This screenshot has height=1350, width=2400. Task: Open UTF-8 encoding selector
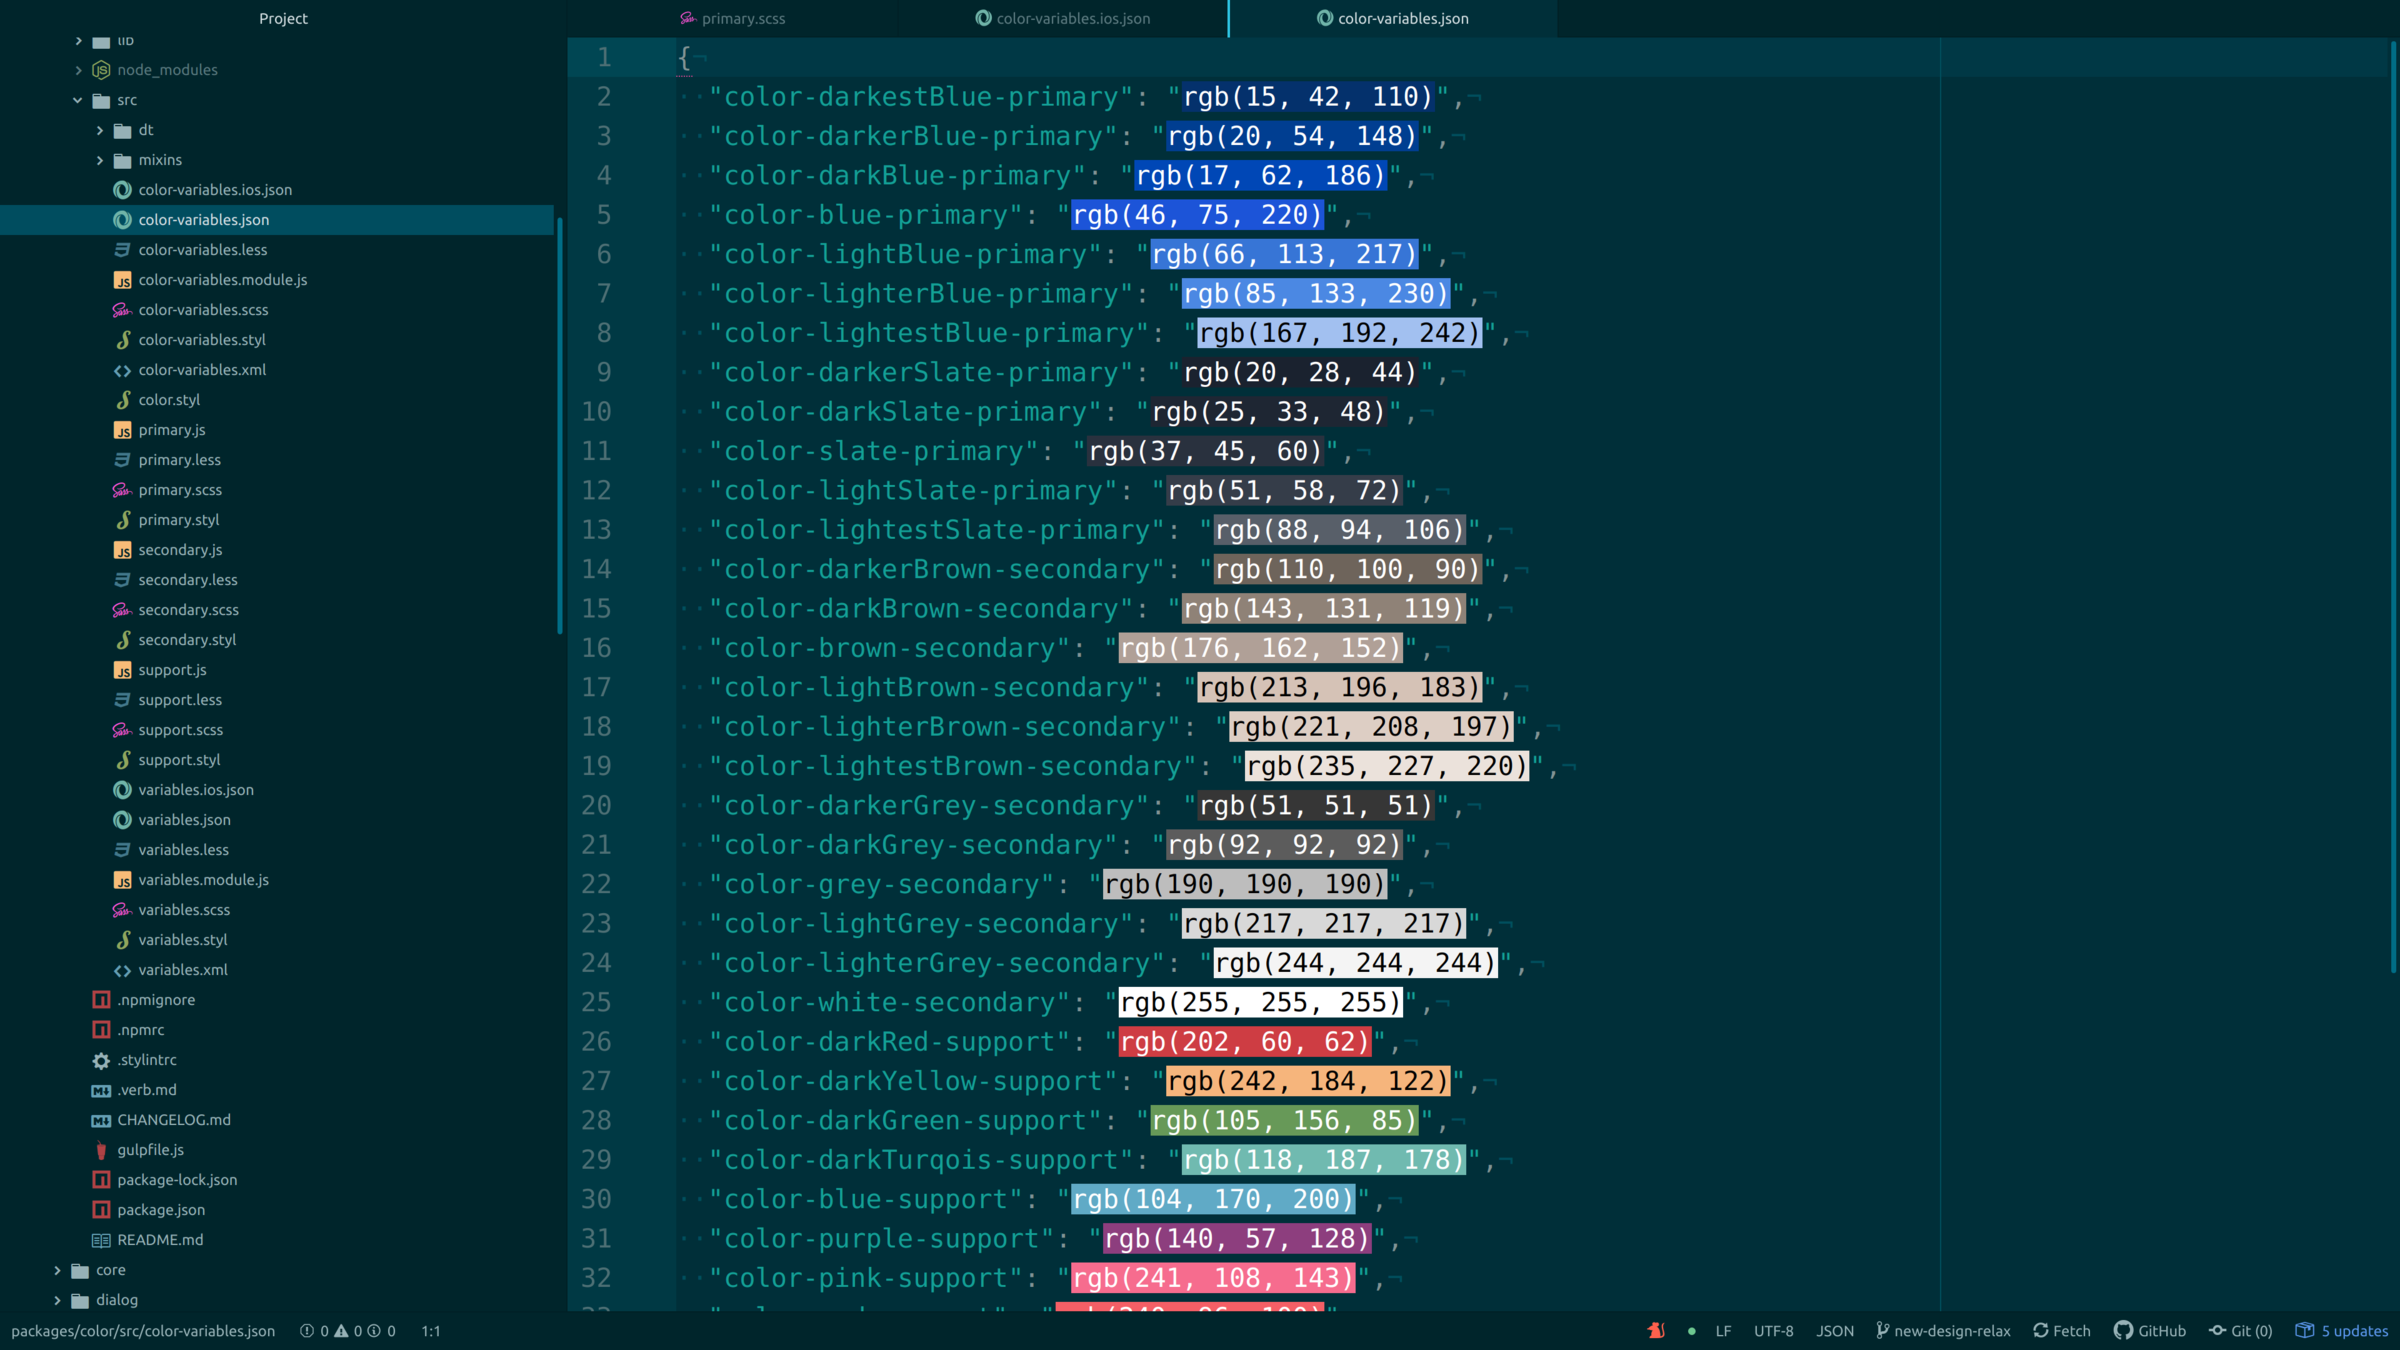tap(1773, 1330)
